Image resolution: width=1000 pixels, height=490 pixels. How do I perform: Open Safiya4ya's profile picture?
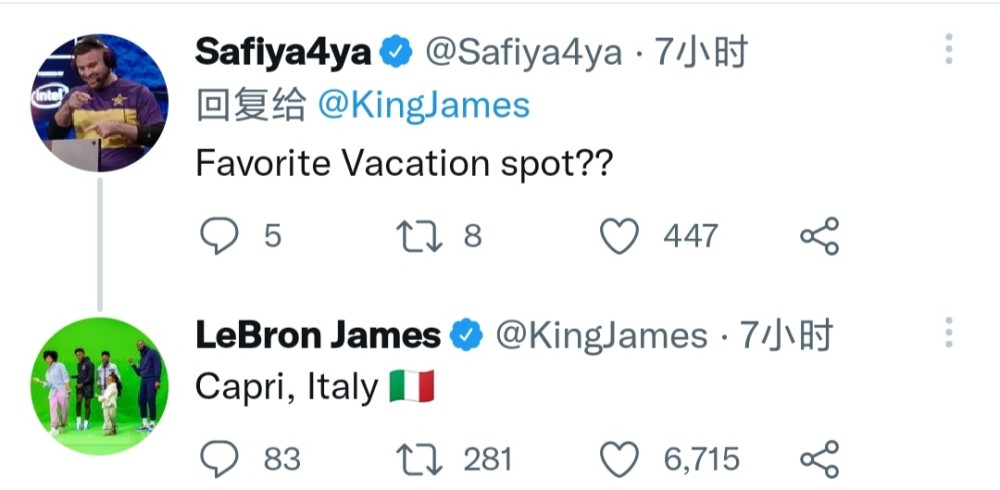(99, 103)
